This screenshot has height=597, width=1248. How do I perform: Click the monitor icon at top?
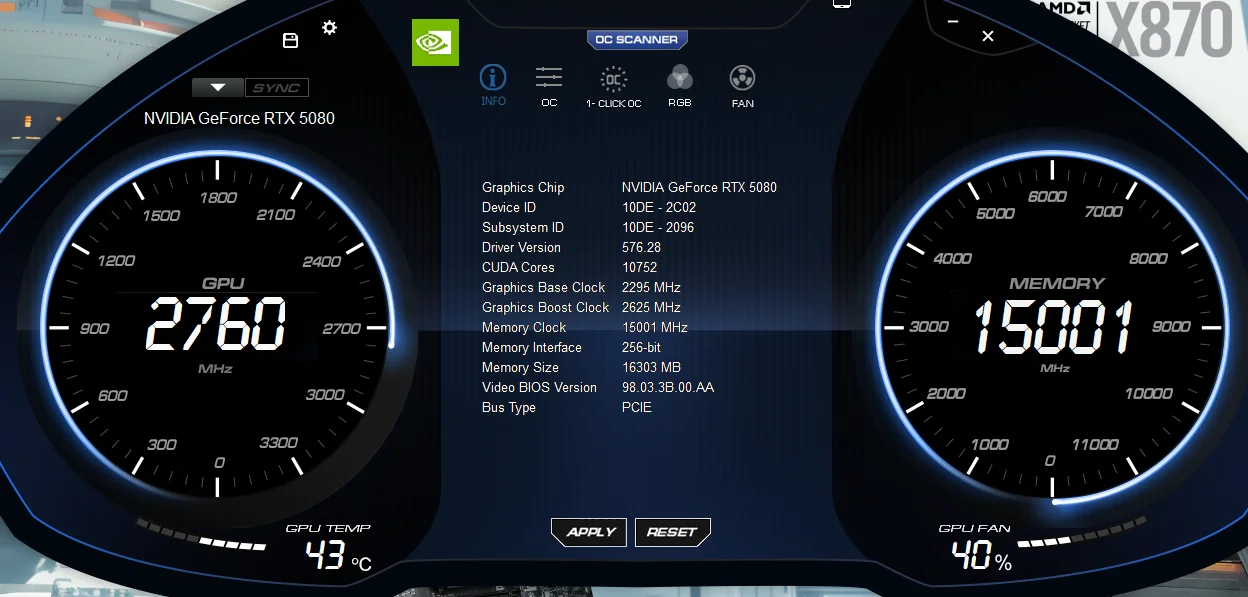pyautogui.click(x=842, y=3)
